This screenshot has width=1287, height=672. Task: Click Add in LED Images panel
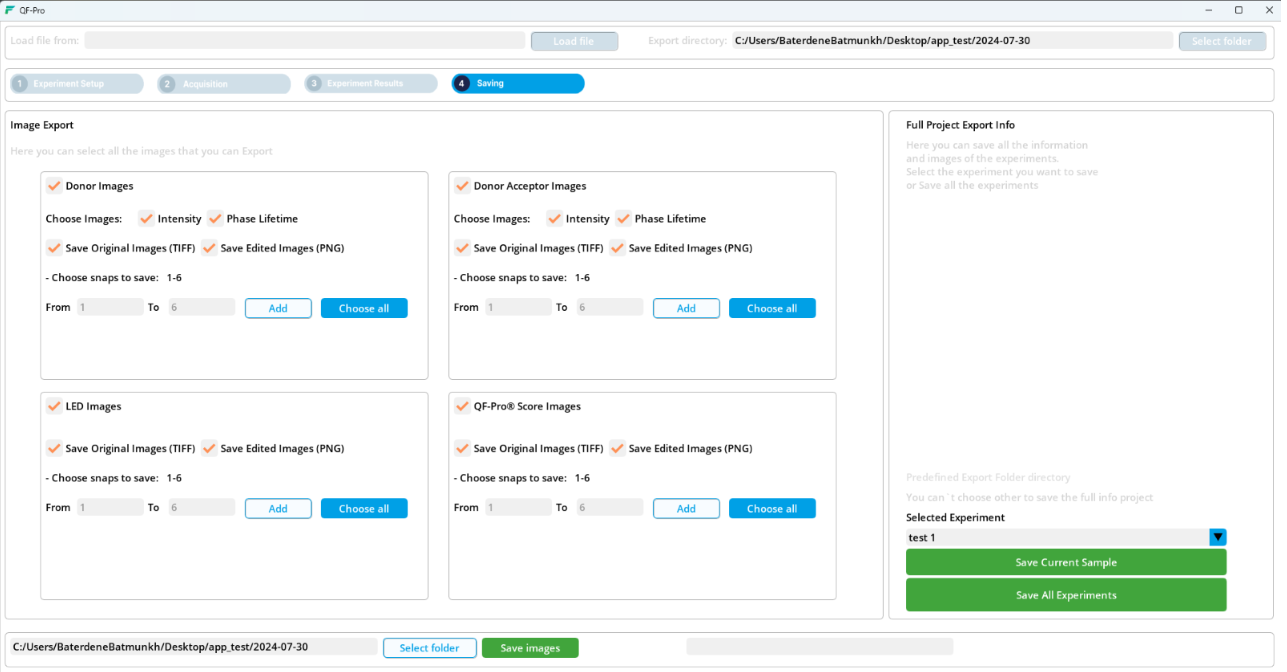point(278,509)
